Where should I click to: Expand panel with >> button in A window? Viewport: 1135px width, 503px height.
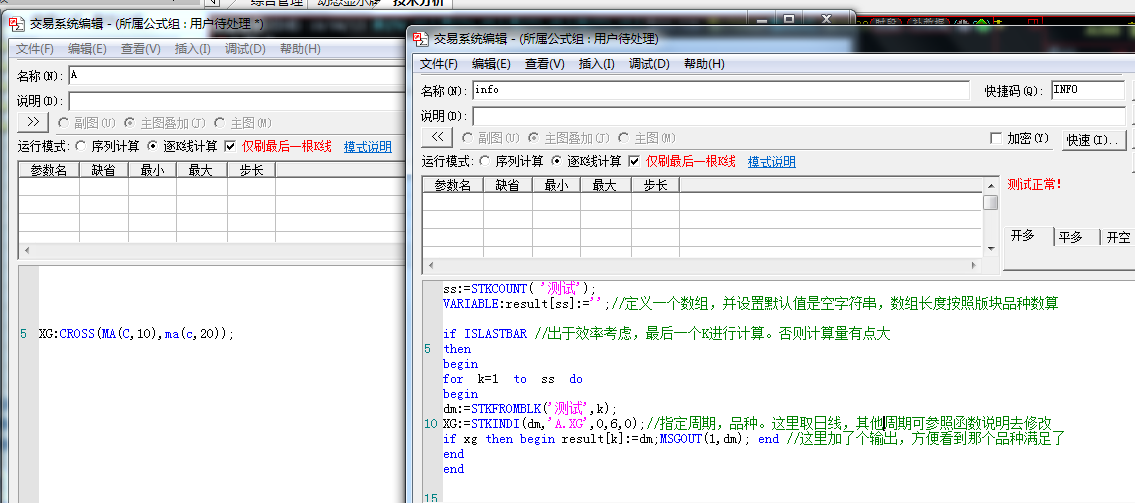[x=33, y=122]
